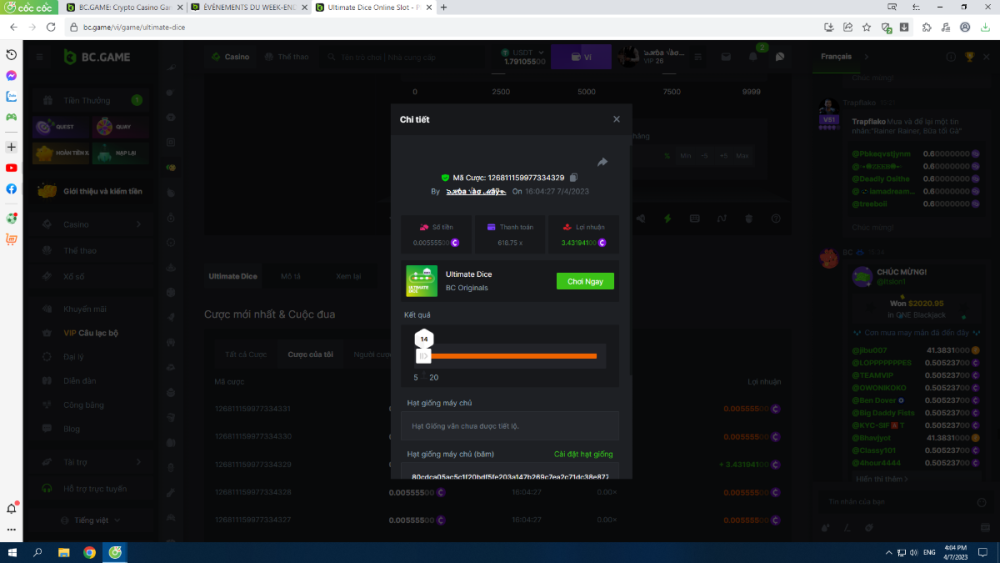Copy the bet ID using copy icon
Image resolution: width=1000 pixels, height=563 pixels.
tap(574, 177)
